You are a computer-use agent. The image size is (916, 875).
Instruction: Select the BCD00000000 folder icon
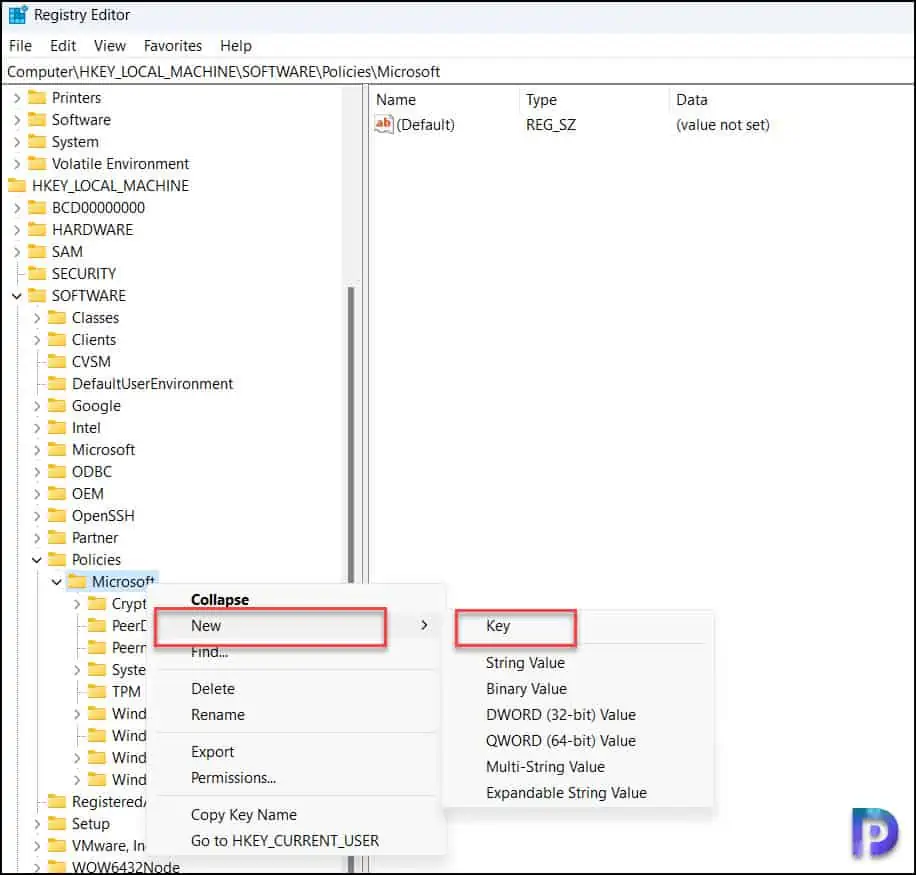point(37,207)
